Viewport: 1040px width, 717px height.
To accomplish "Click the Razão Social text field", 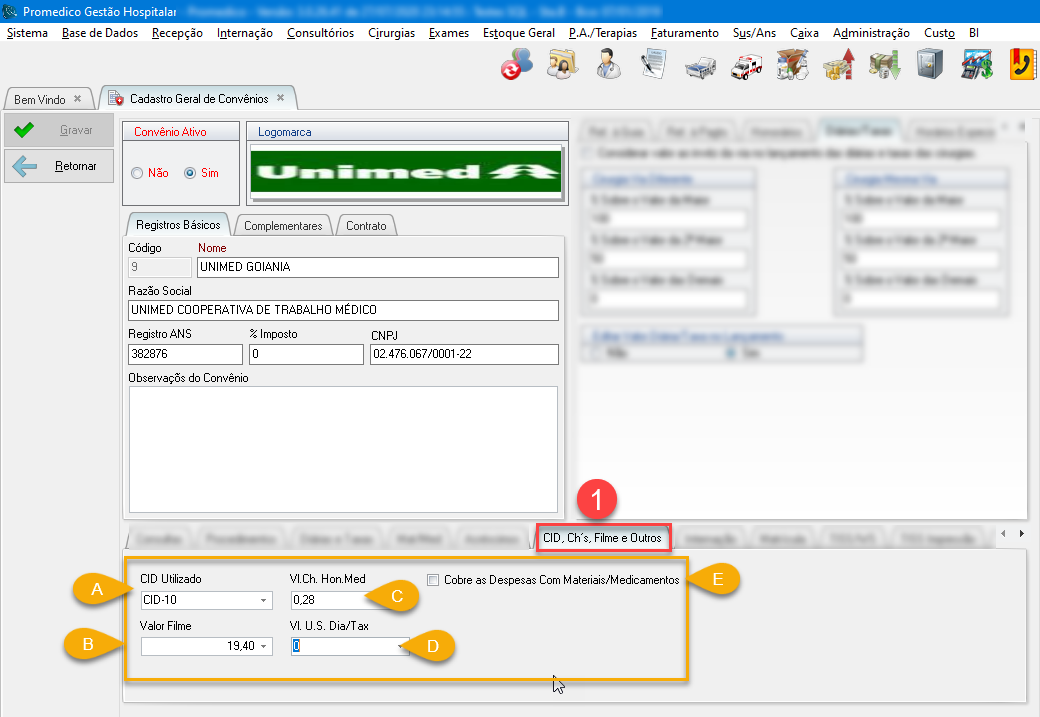I will (x=343, y=310).
